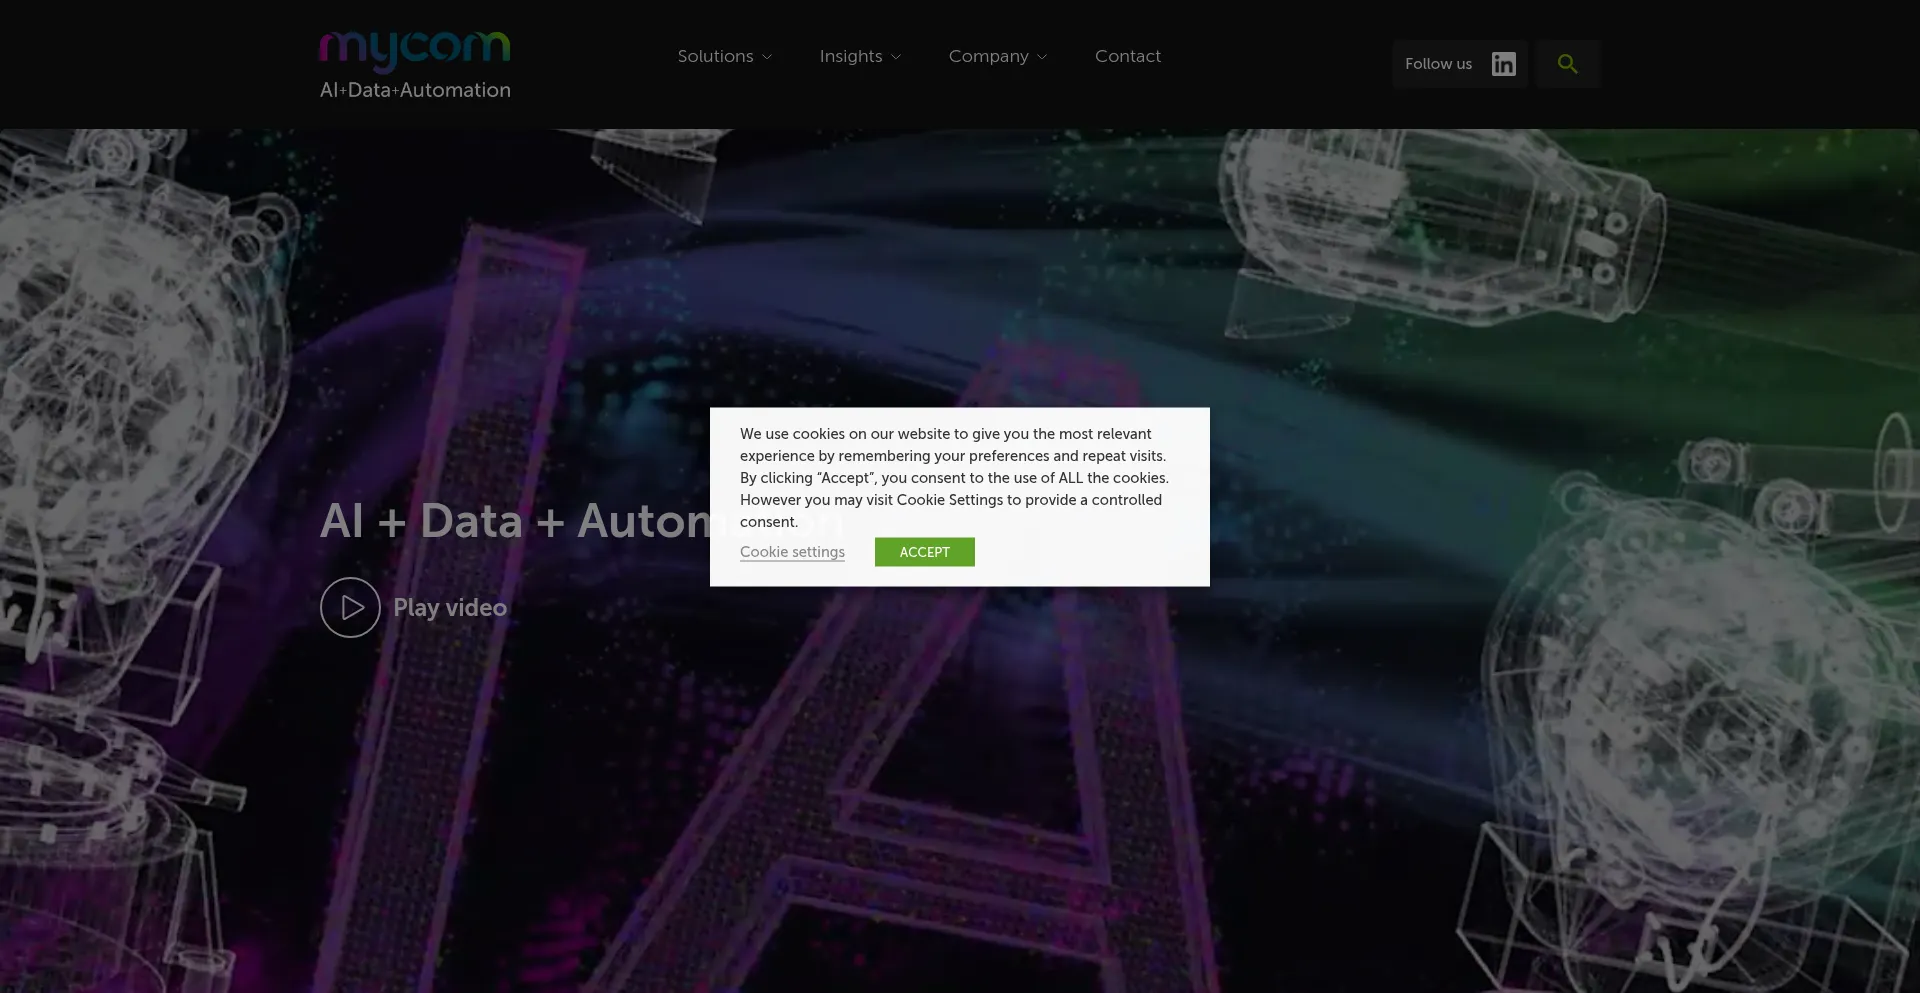Click Play video
Image resolution: width=1920 pixels, height=993 pixels.
click(x=449, y=607)
